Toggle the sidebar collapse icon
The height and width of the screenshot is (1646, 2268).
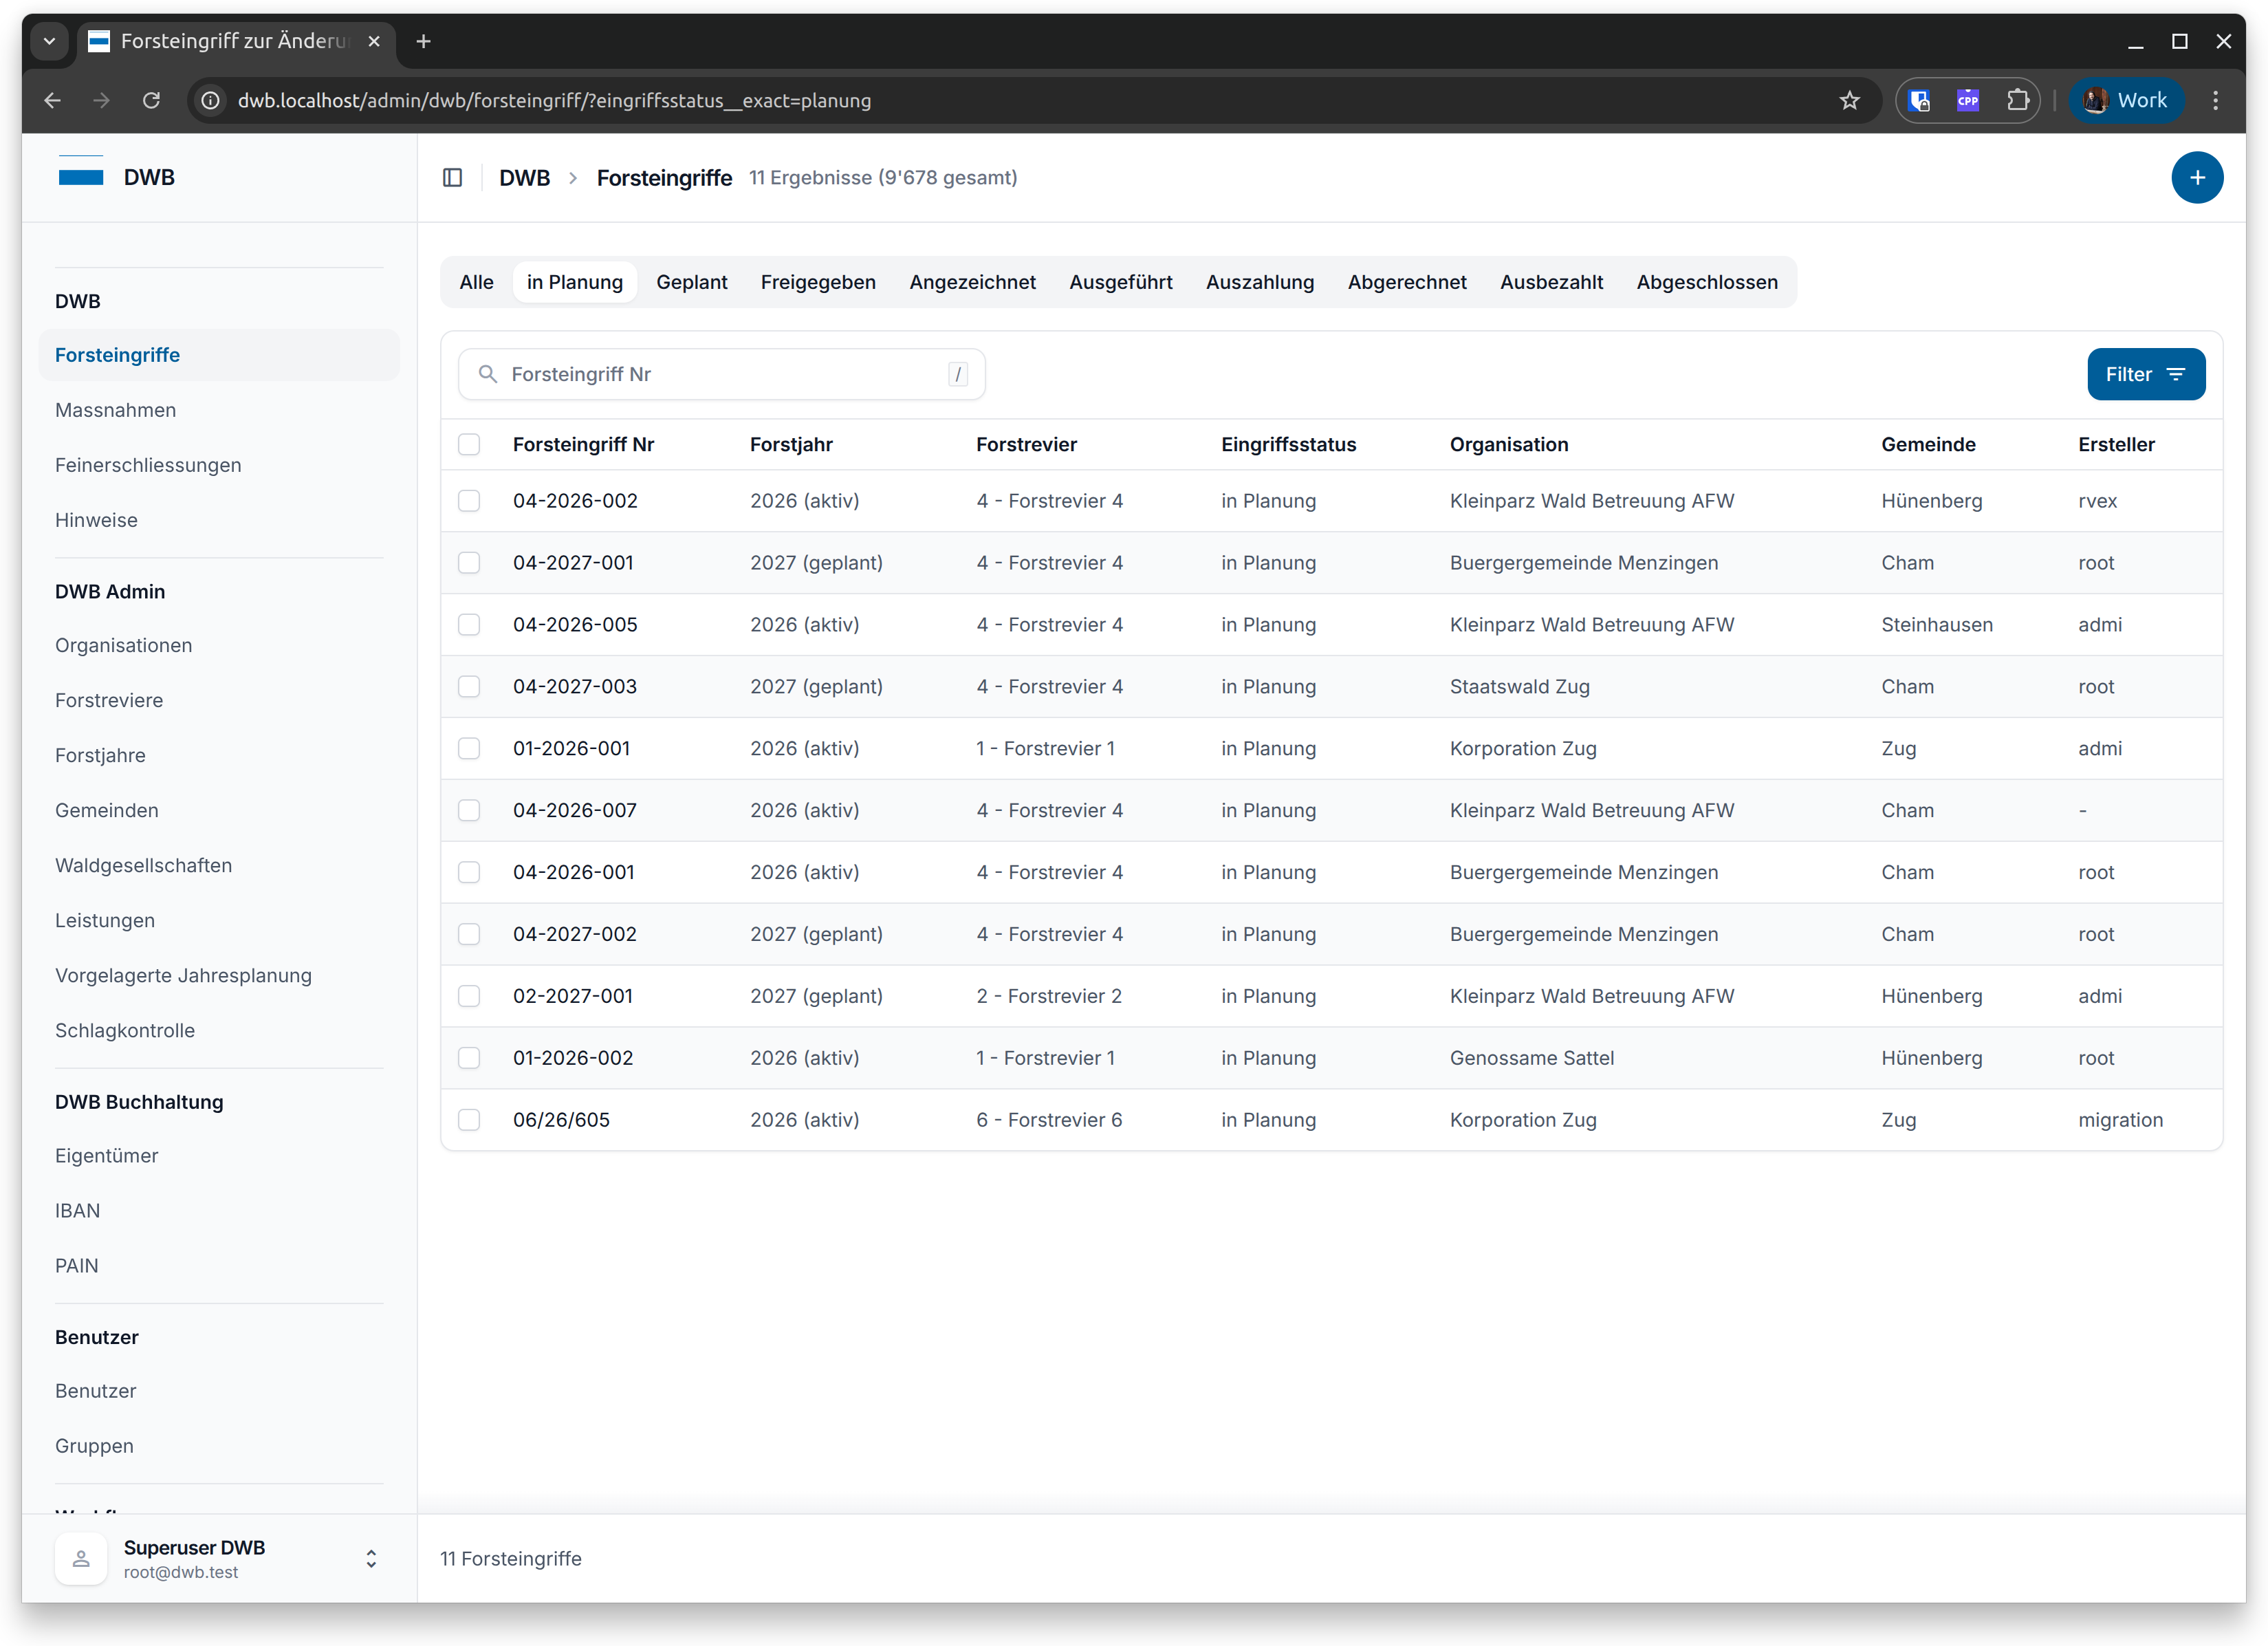pyautogui.click(x=452, y=178)
